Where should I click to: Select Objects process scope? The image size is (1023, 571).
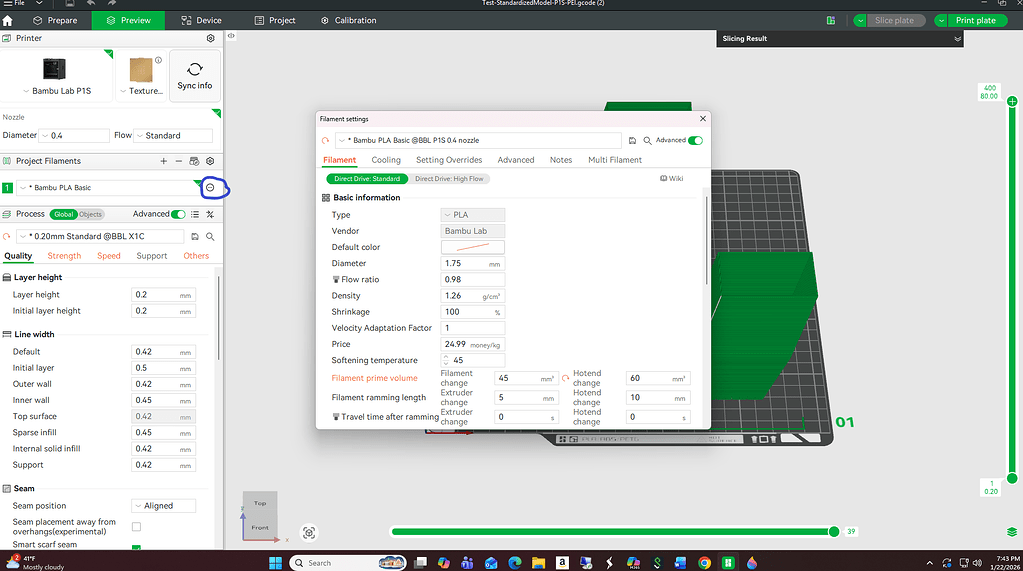91,214
